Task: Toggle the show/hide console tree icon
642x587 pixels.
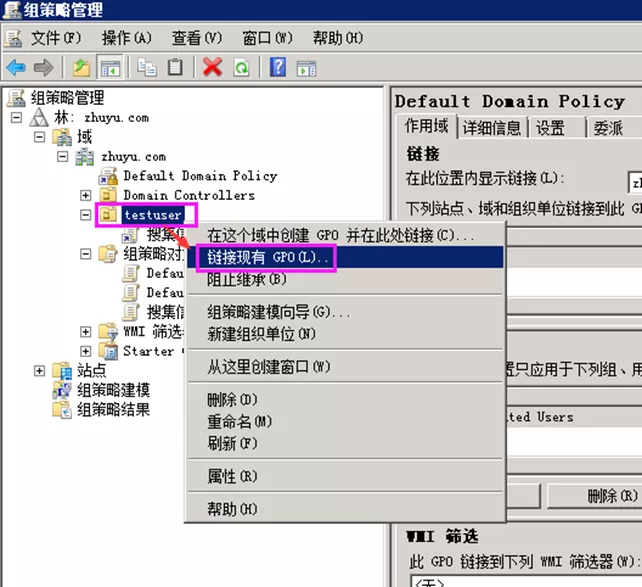Action: point(109,67)
